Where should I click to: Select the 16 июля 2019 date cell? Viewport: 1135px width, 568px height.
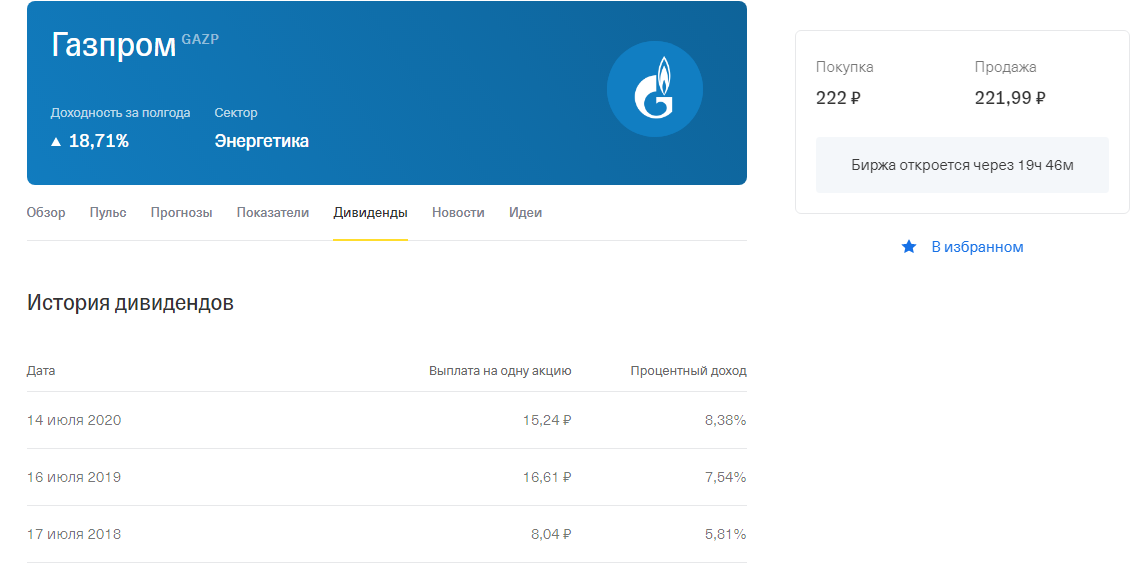pos(74,478)
